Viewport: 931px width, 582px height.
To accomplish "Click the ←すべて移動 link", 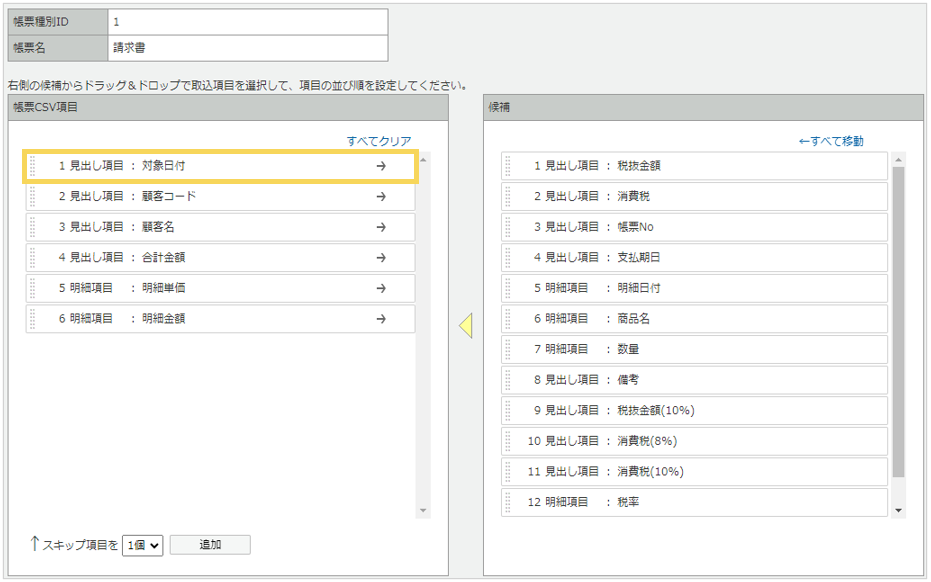I will pos(831,141).
